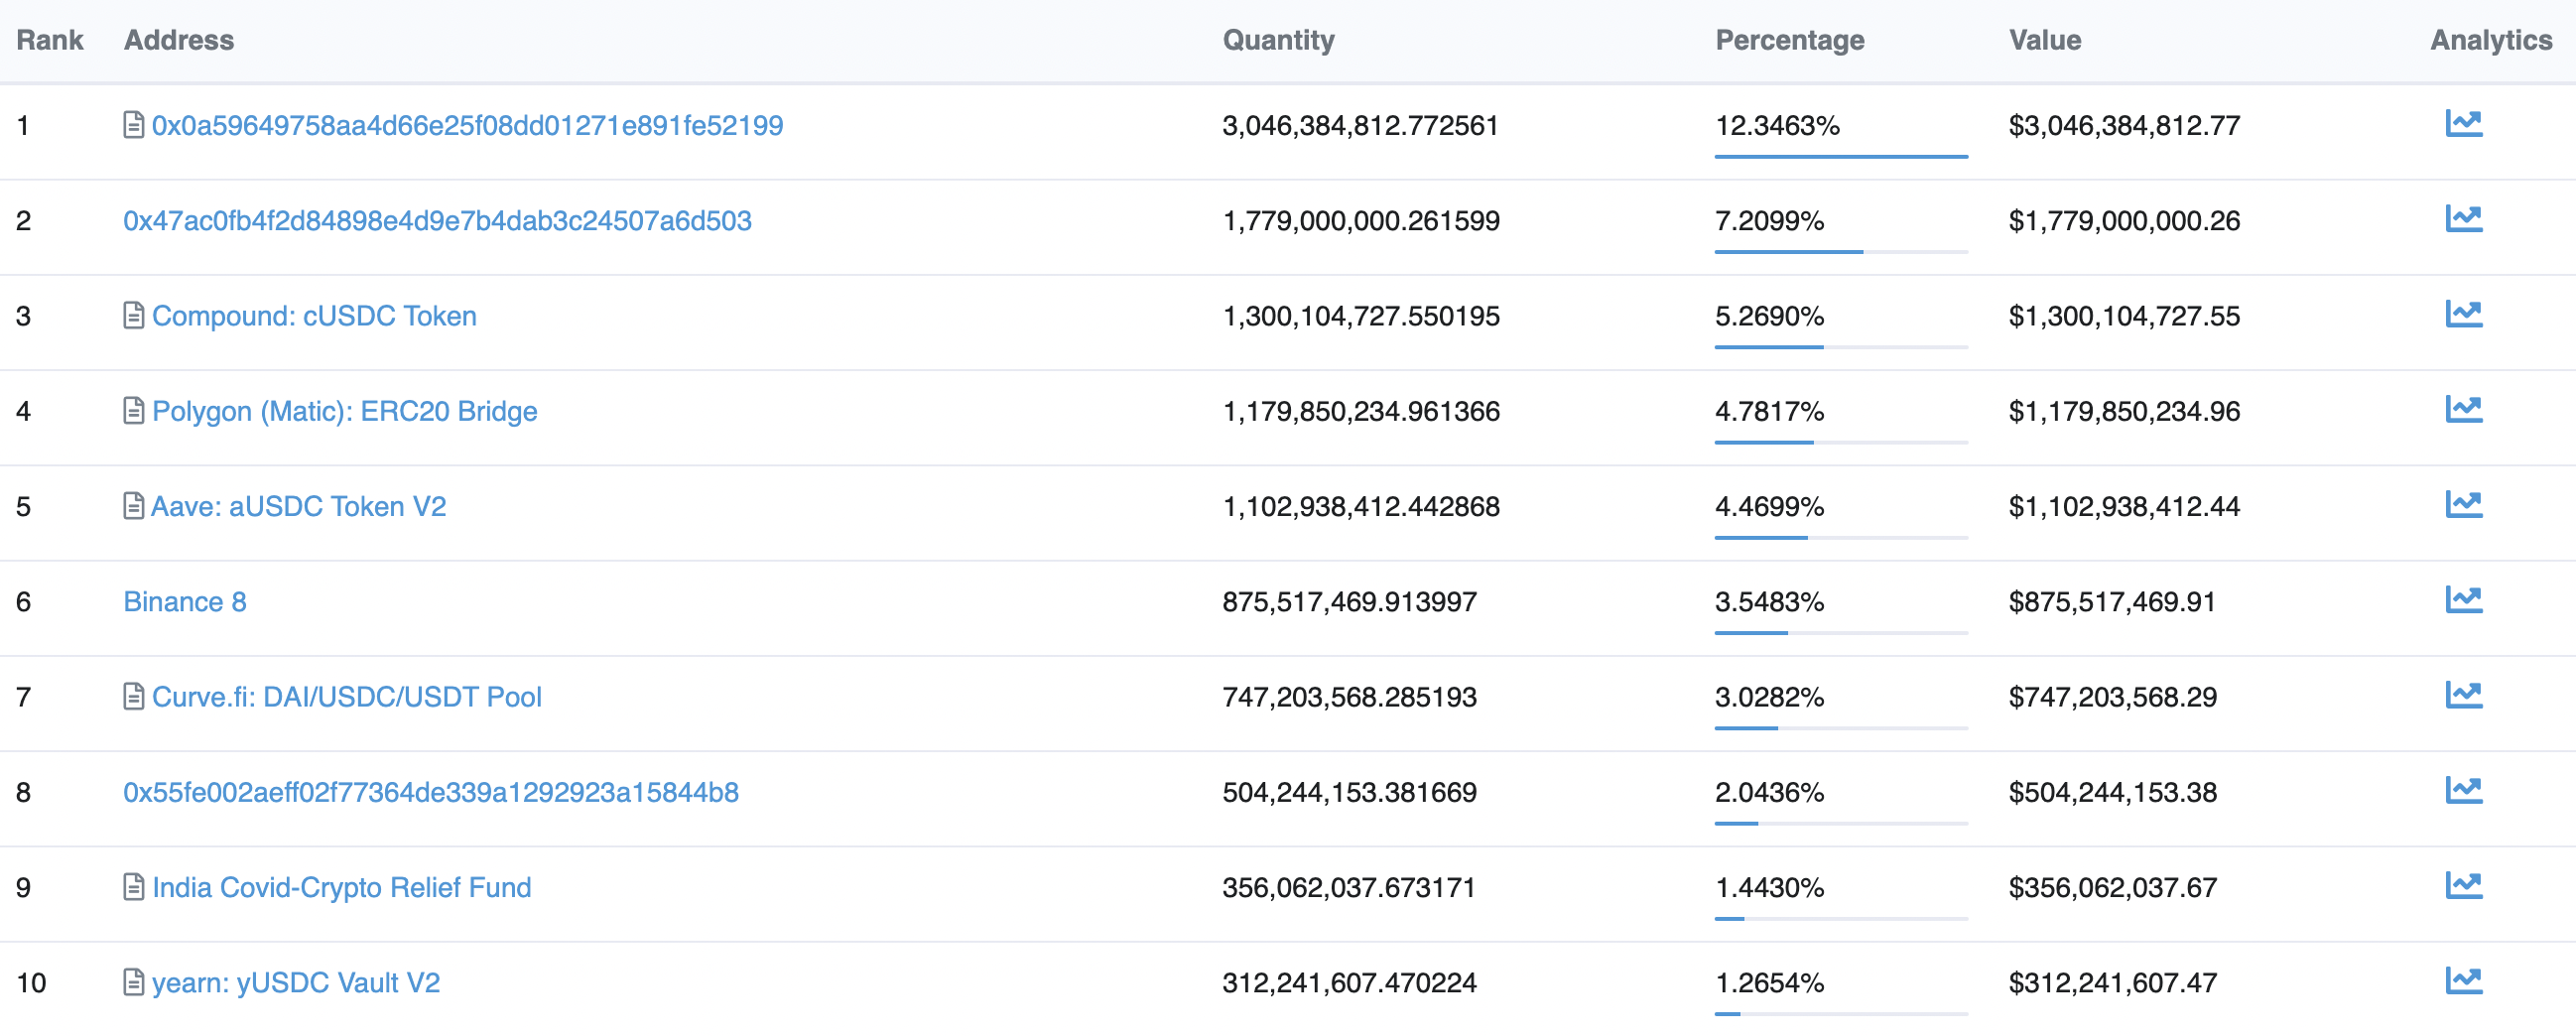The width and height of the screenshot is (2576, 1036).
Task: Click contract icon beside India Covid-Crypto Fund
Action: pyautogui.click(x=133, y=887)
